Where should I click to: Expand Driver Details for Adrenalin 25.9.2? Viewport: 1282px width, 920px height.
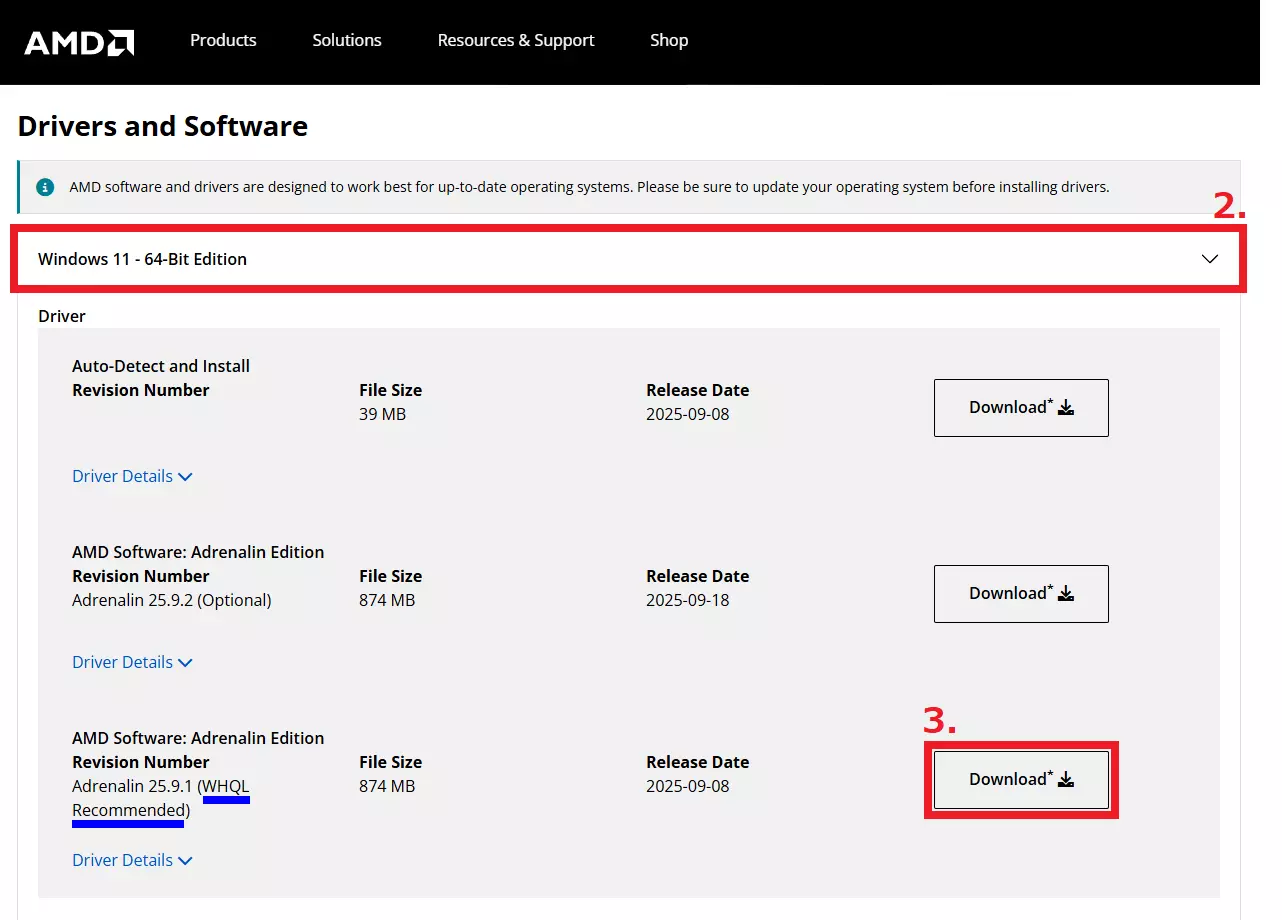coord(132,662)
